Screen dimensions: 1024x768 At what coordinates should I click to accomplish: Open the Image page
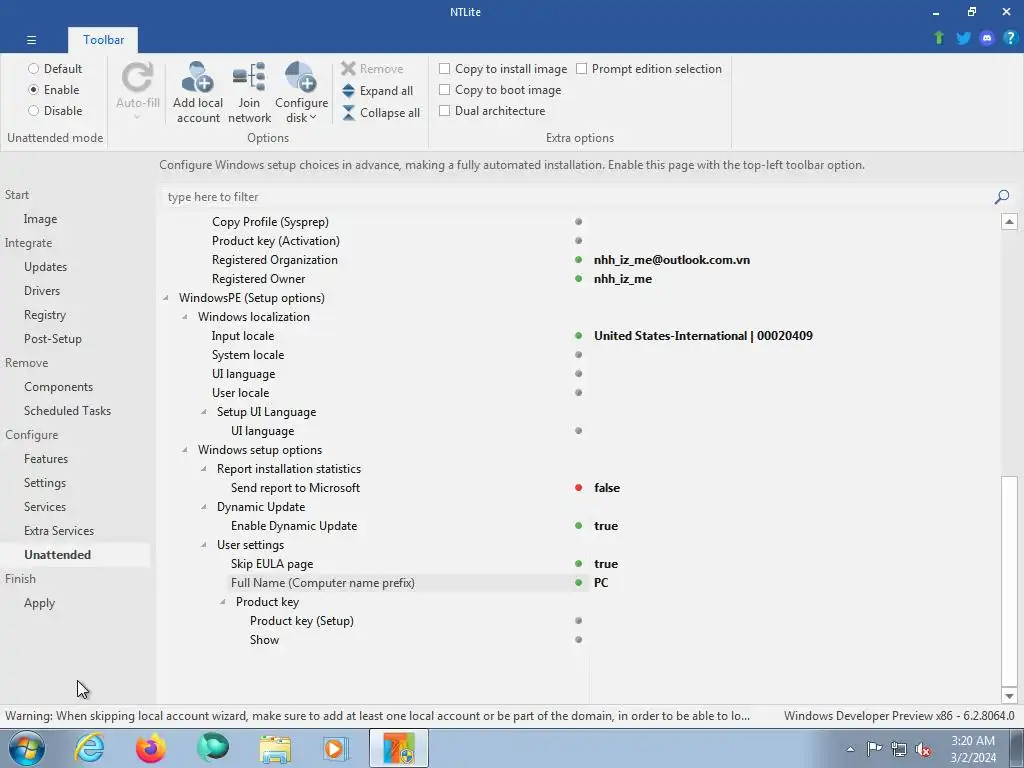40,219
